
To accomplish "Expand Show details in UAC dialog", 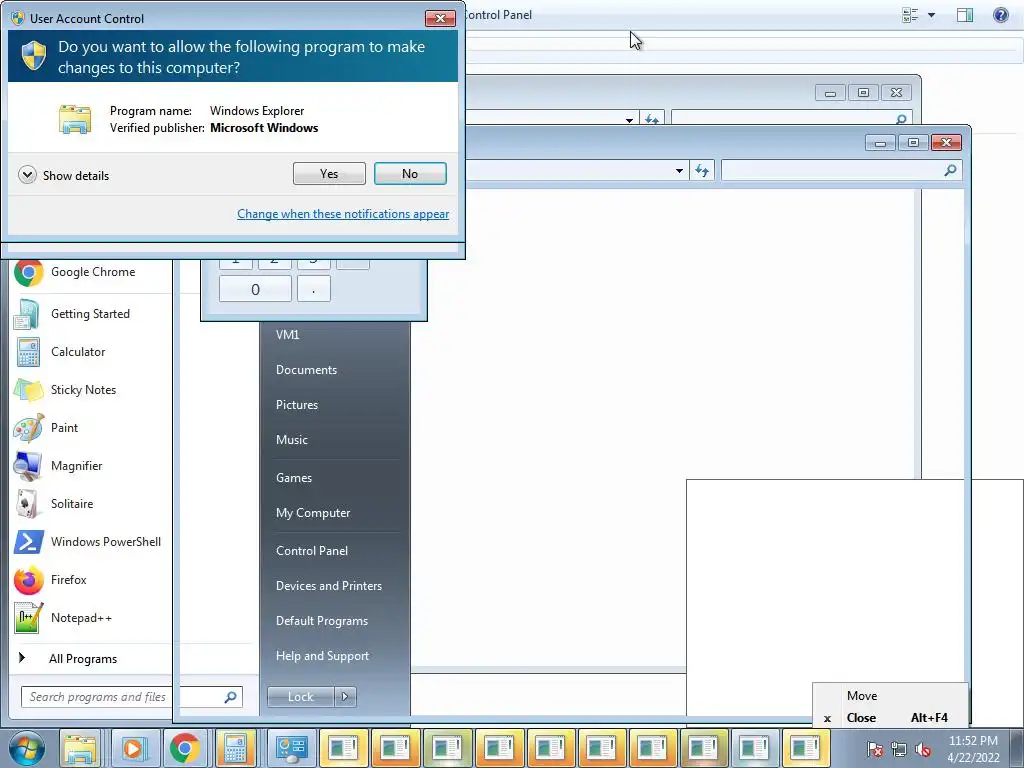I will 64,175.
